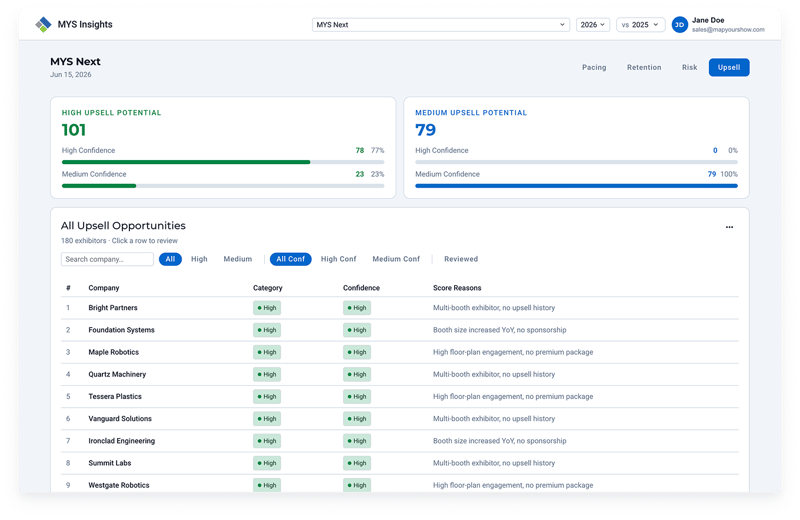Open the JD user avatar
This screenshot has width=800, height=520.
coord(680,24)
